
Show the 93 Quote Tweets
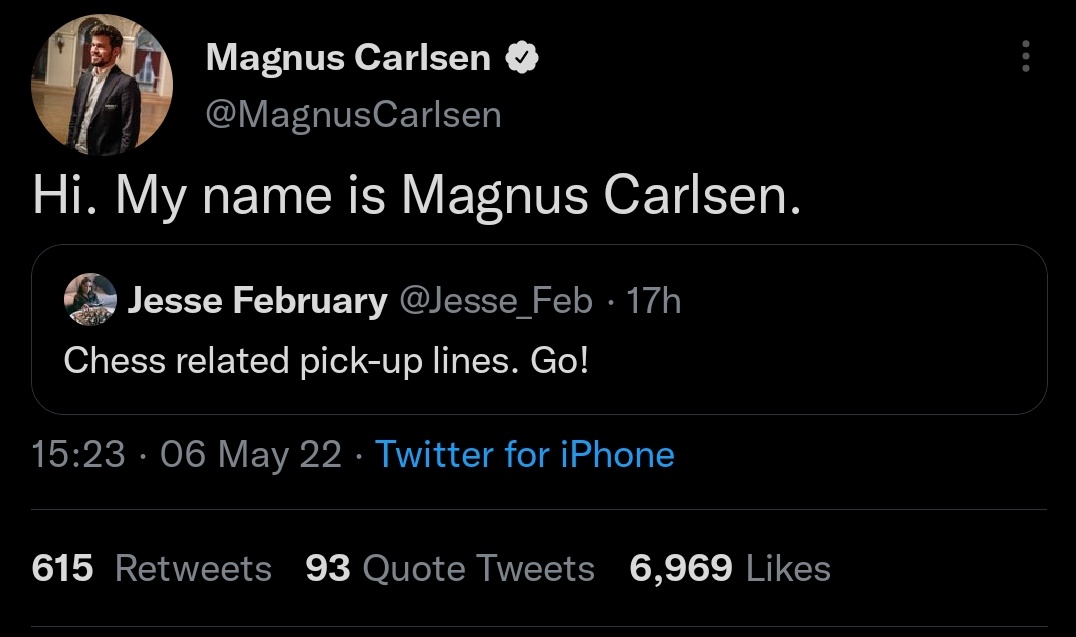tap(450, 568)
